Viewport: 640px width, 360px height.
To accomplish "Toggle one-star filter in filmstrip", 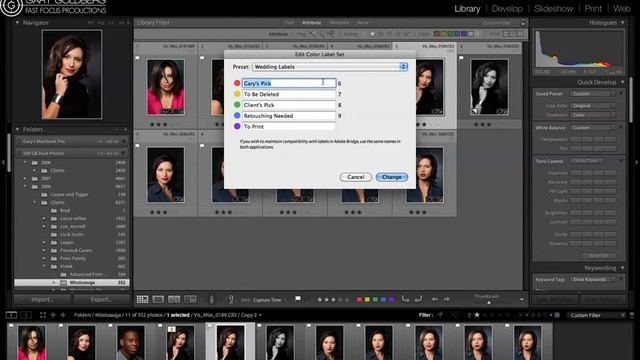I will 477,315.
